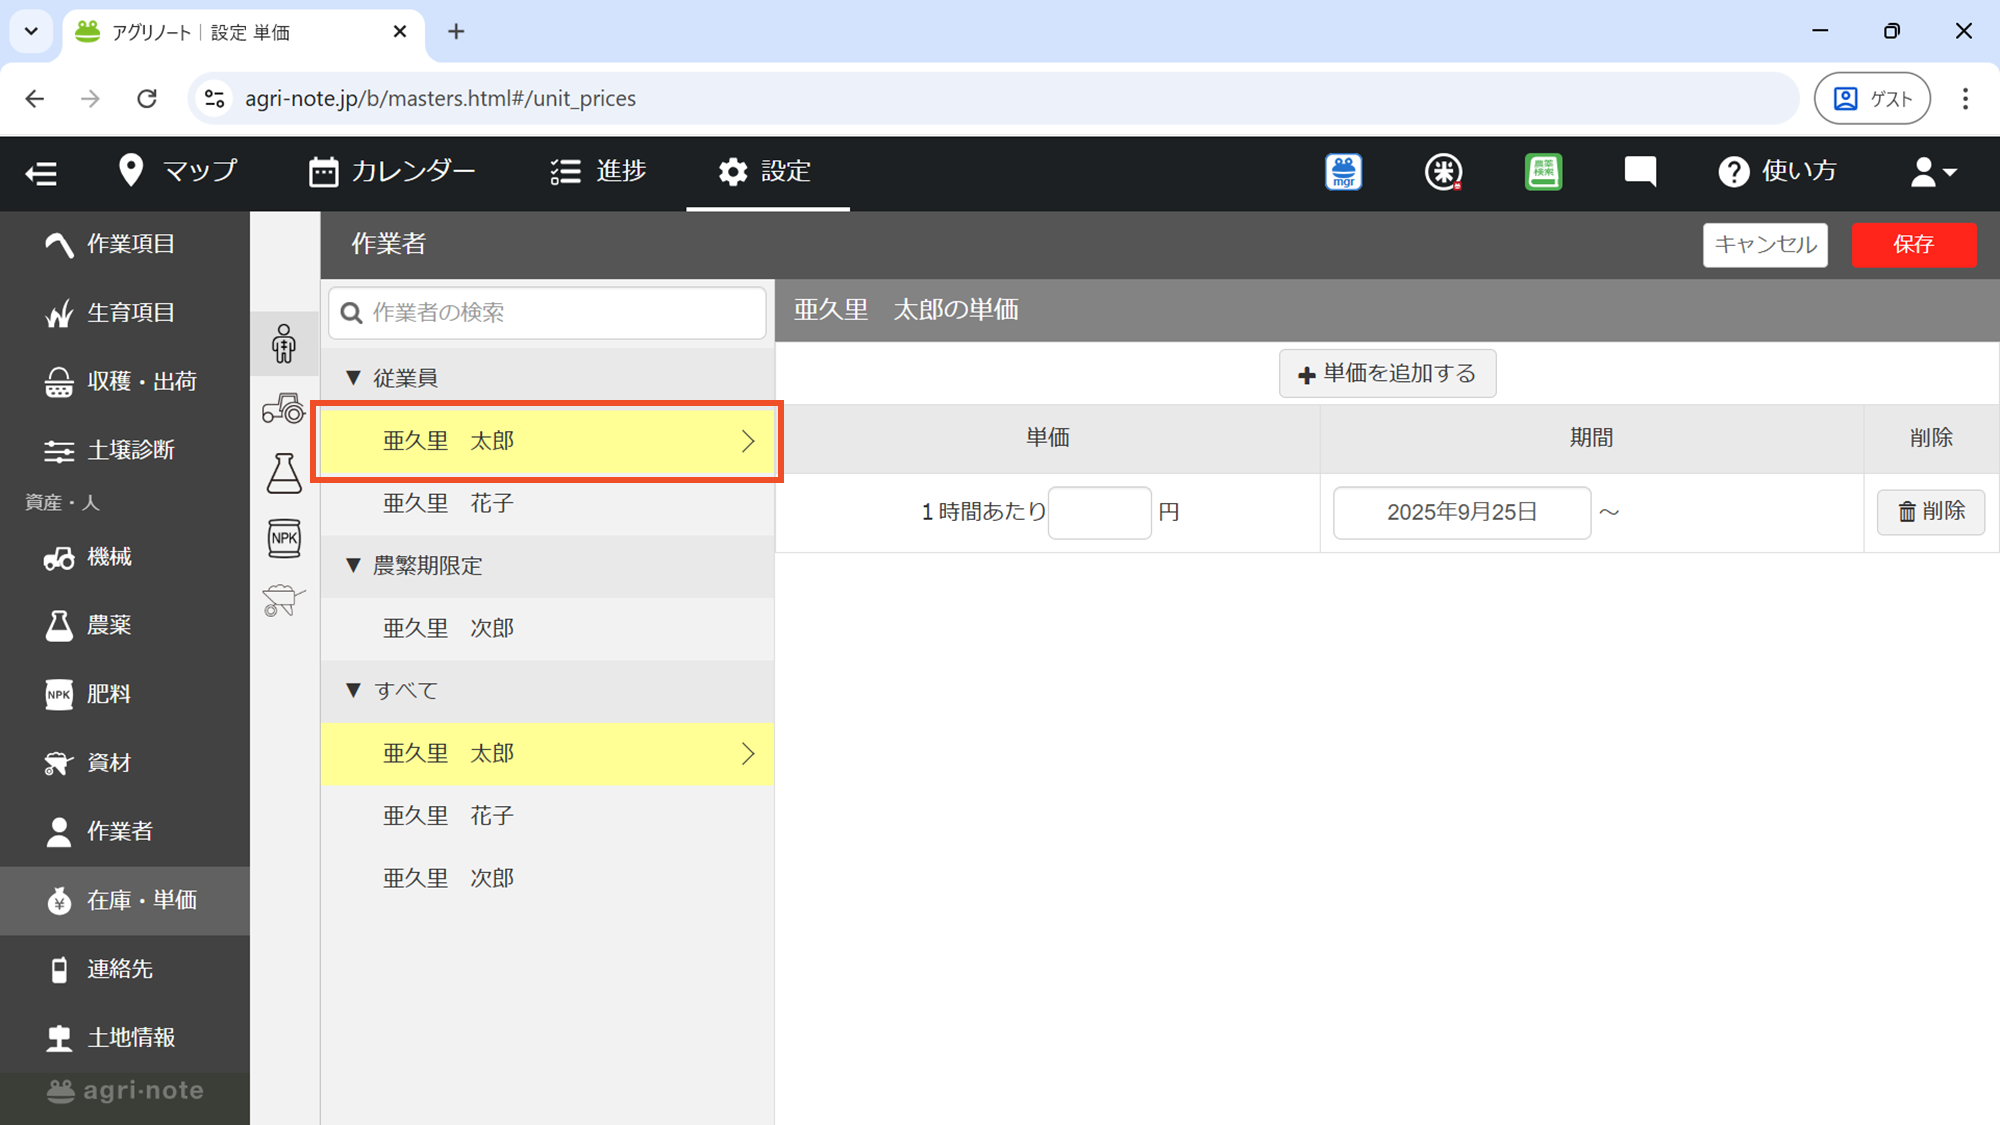Select the wheelbarrow materials category icon
Screen dimensions: 2000x1125
coord(284,601)
